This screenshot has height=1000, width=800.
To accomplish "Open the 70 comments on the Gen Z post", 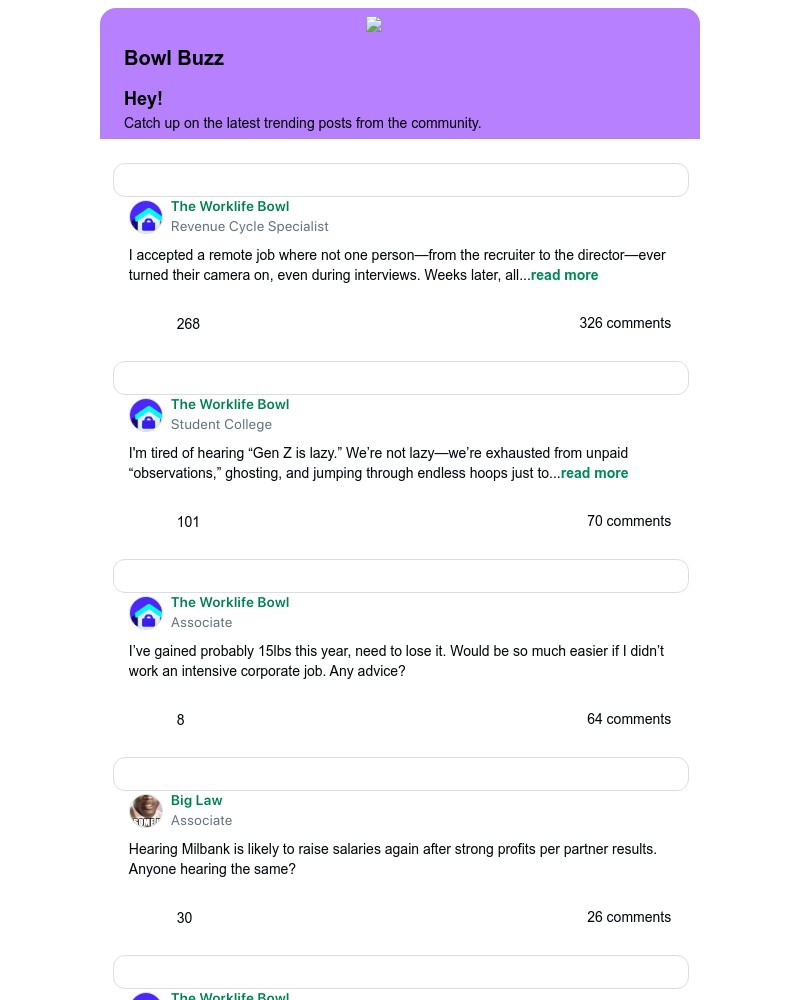I will pos(629,522).
